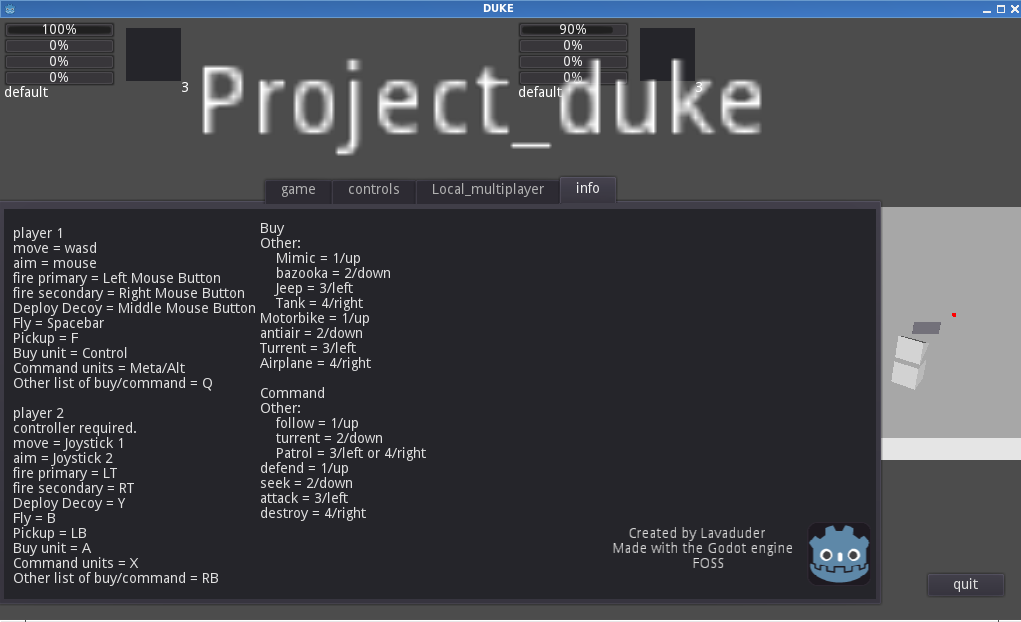Click the FOSS label
This screenshot has width=1021, height=622.
coord(708,563)
